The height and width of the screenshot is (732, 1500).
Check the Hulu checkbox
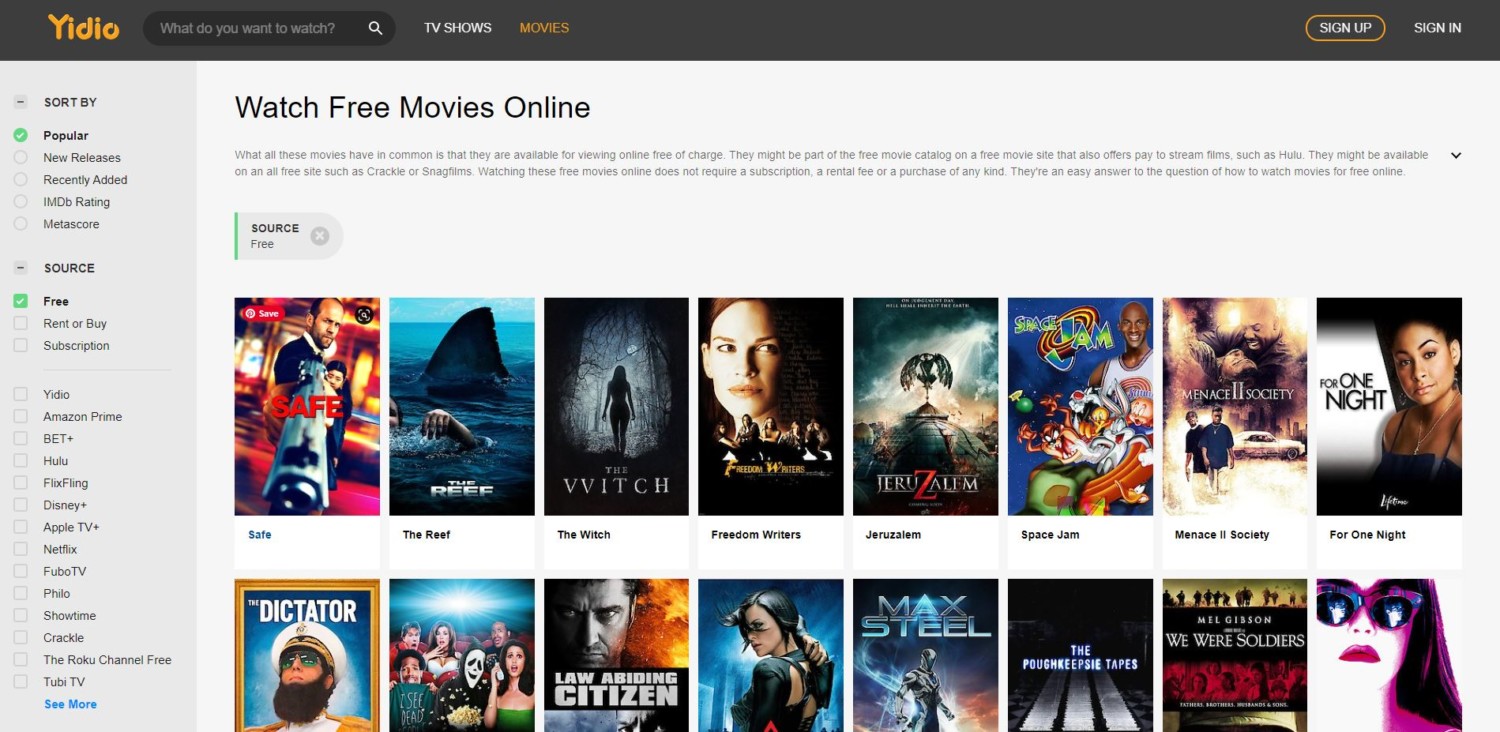click(20, 461)
